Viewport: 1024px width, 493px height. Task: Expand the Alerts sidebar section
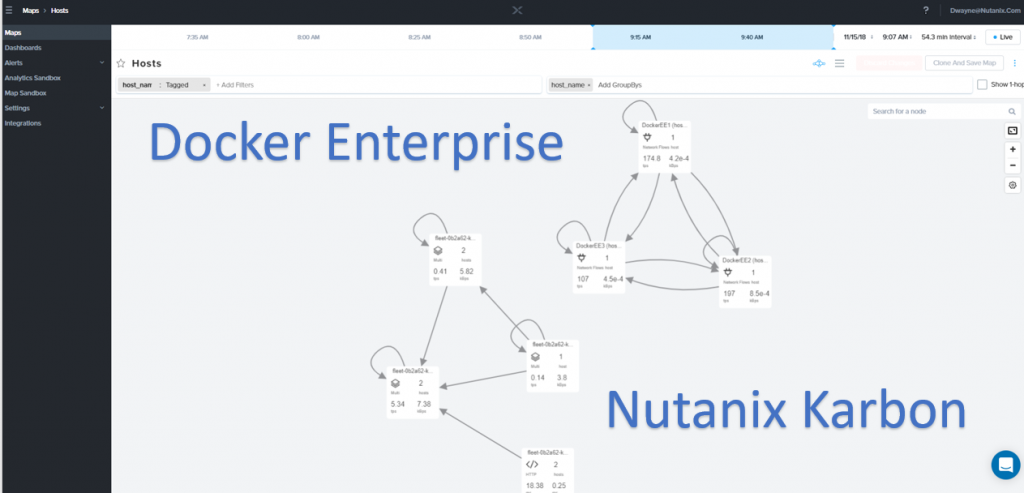tap(103, 62)
